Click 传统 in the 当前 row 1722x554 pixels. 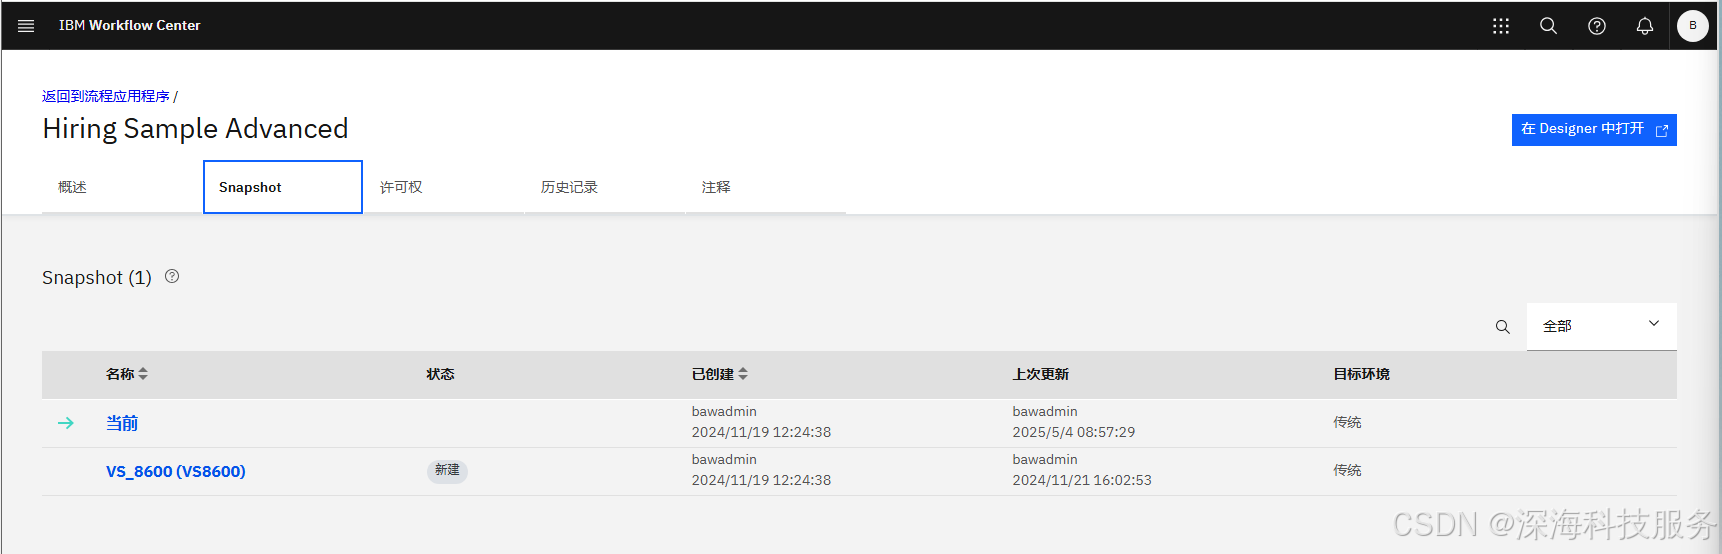tap(1347, 422)
